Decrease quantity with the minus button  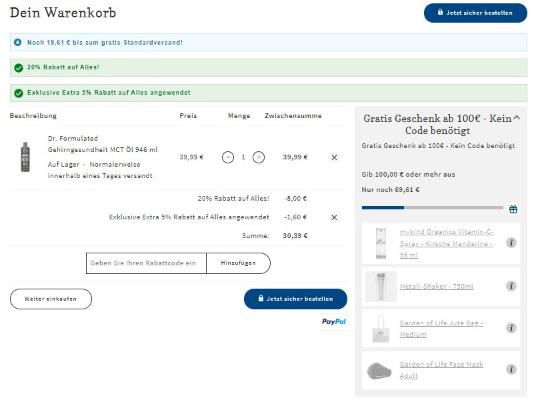pyautogui.click(x=228, y=157)
